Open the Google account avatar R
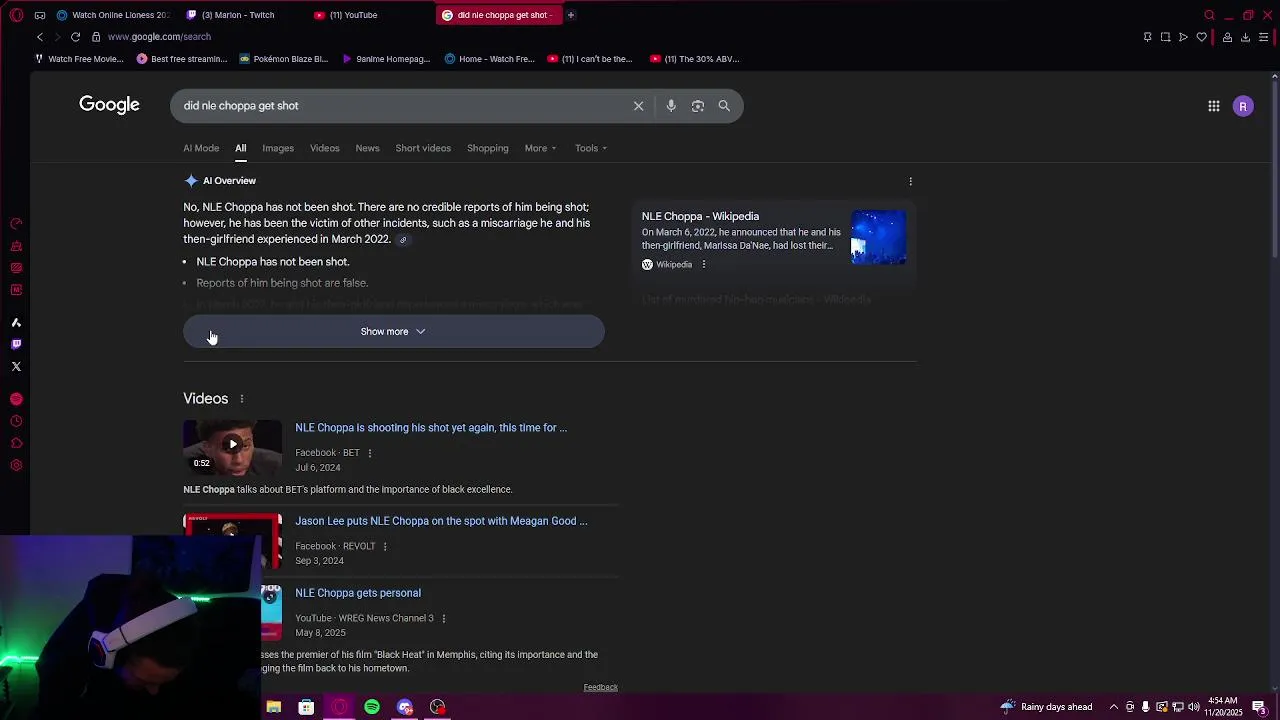 [x=1243, y=106]
